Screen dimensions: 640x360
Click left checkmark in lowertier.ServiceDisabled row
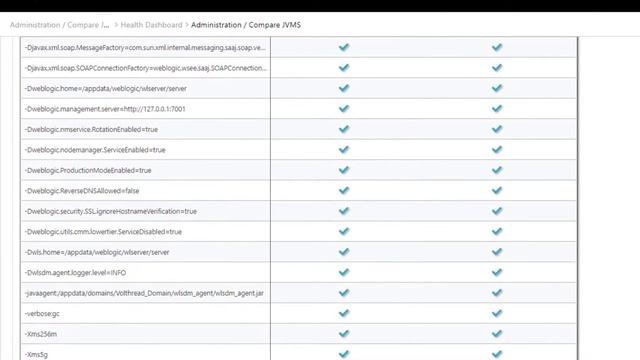pyautogui.click(x=344, y=231)
